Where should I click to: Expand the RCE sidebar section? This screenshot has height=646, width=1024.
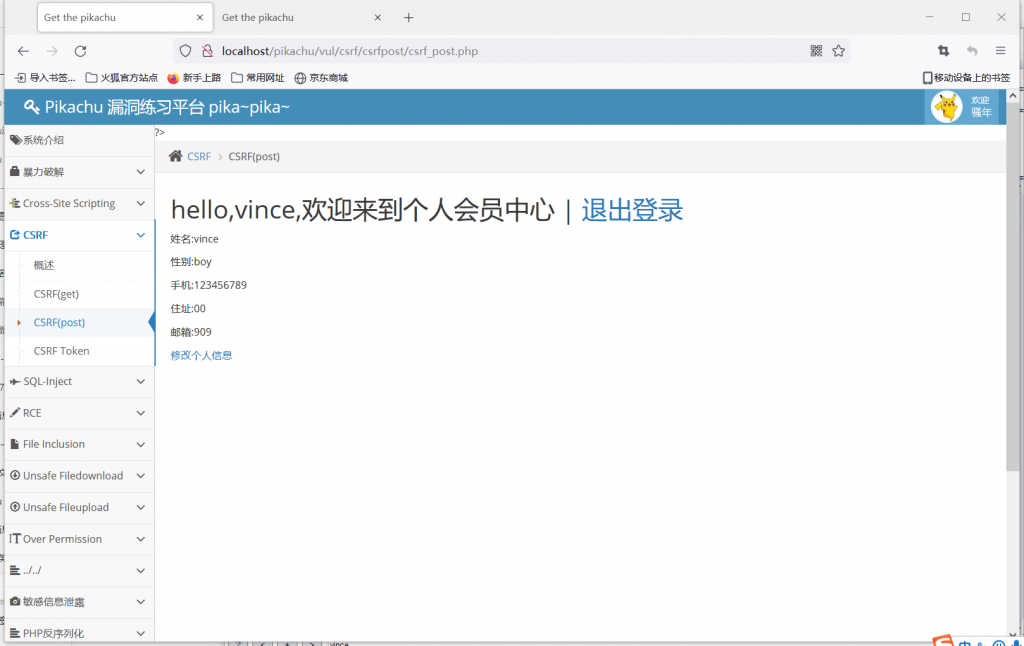(x=78, y=413)
